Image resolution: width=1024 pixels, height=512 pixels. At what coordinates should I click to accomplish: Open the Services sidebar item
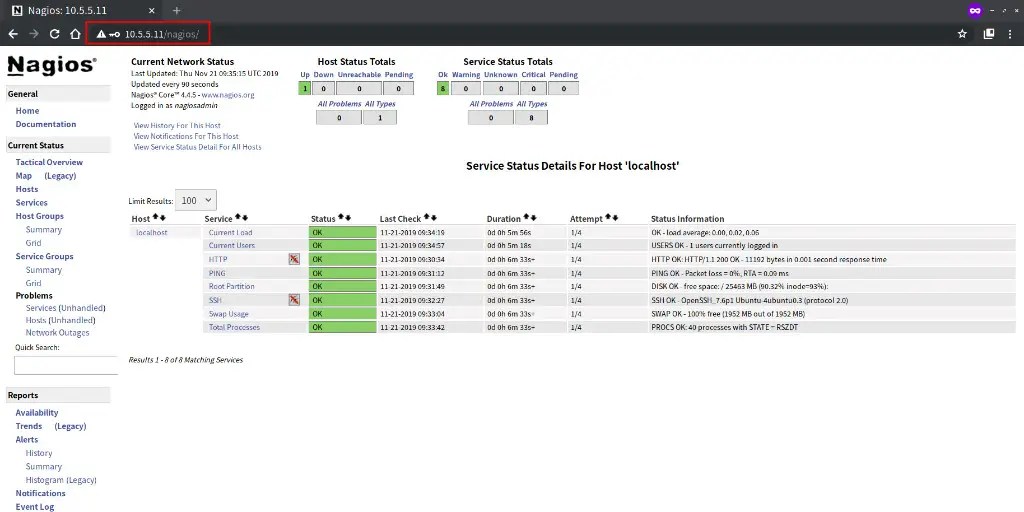tap(31, 202)
